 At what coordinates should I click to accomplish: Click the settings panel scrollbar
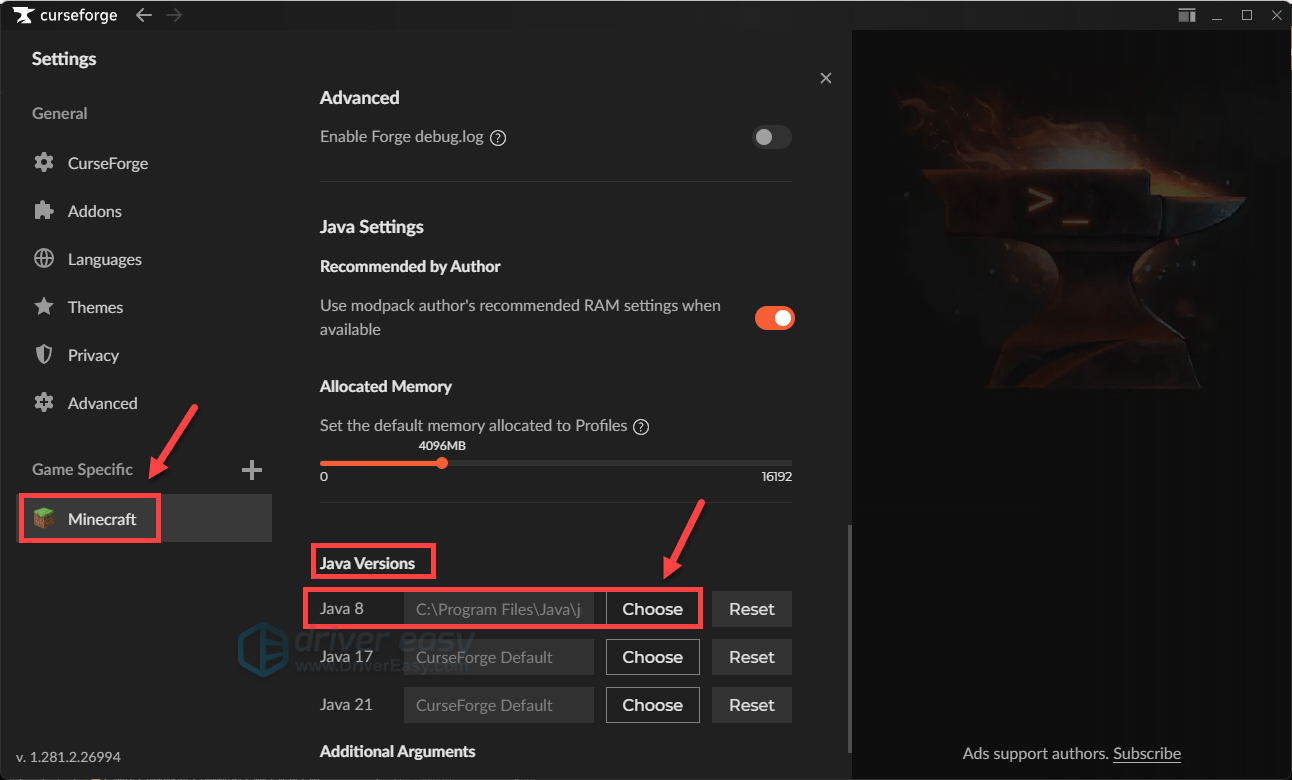point(849,638)
